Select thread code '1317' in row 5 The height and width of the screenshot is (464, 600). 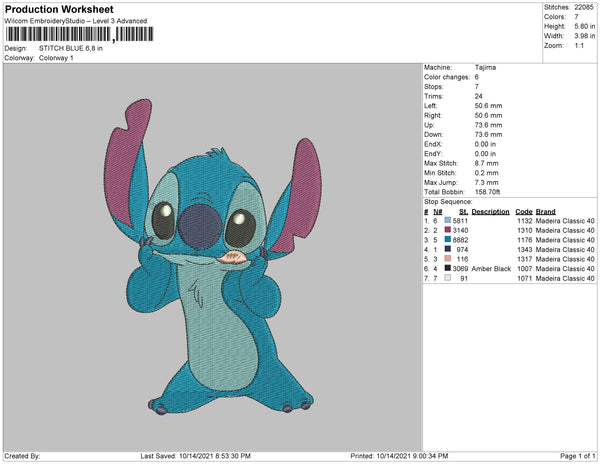pos(525,259)
